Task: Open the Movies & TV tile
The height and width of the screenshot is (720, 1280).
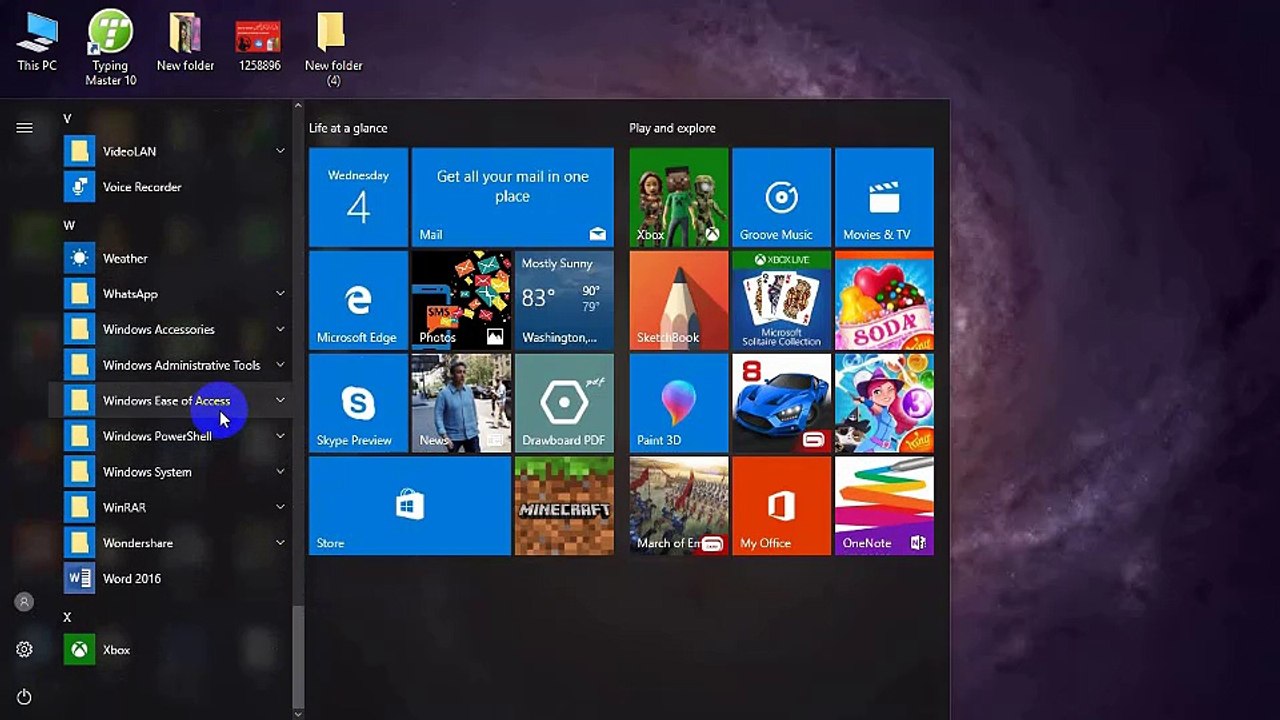Action: [x=884, y=197]
